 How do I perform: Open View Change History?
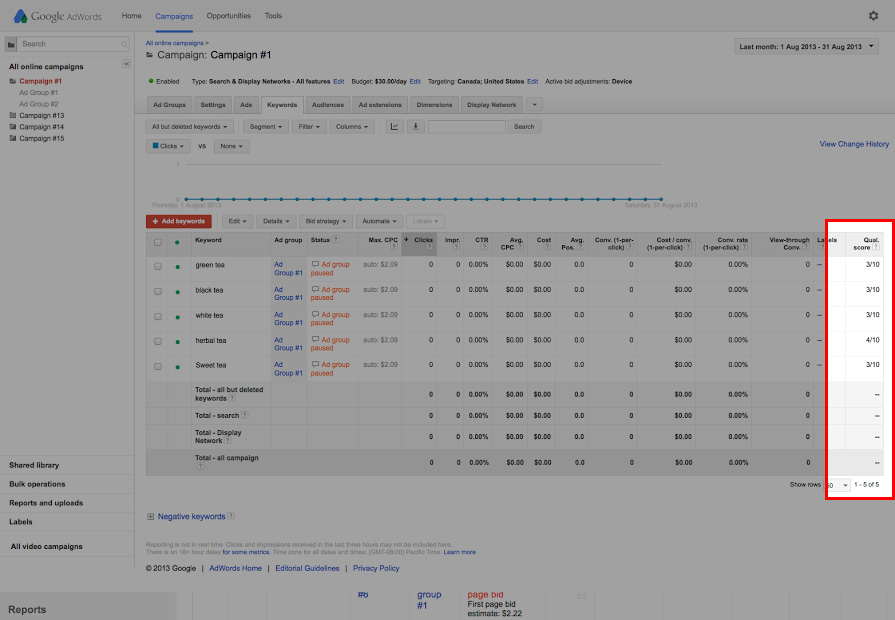(853, 144)
